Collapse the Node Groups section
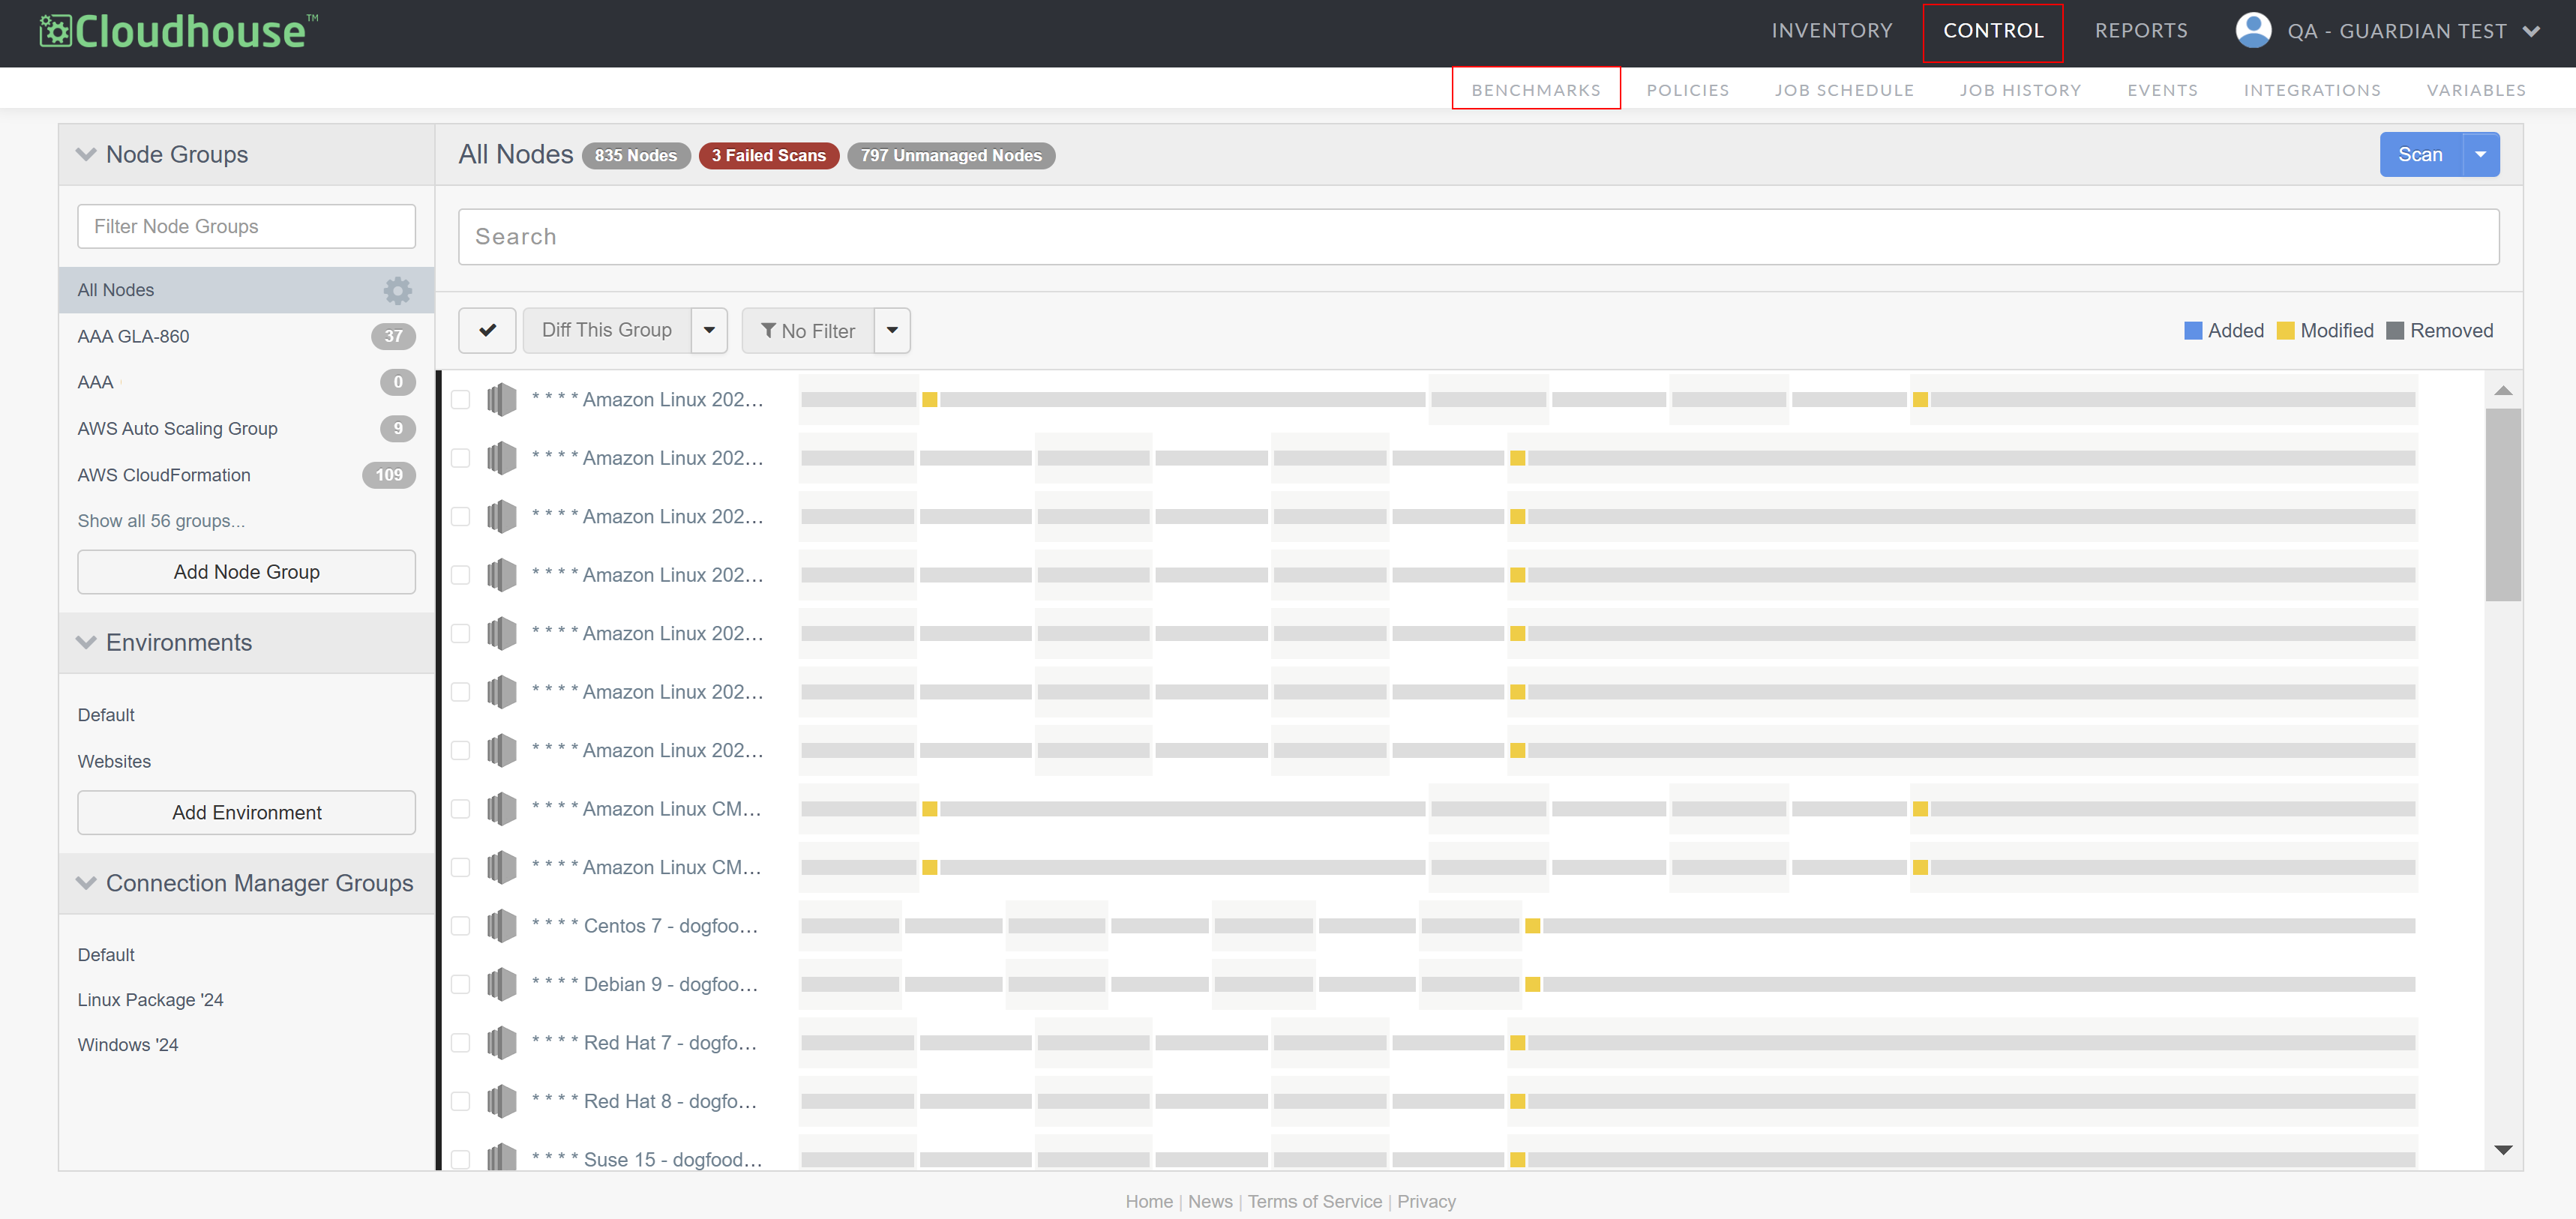2576x1219 pixels. tap(86, 154)
